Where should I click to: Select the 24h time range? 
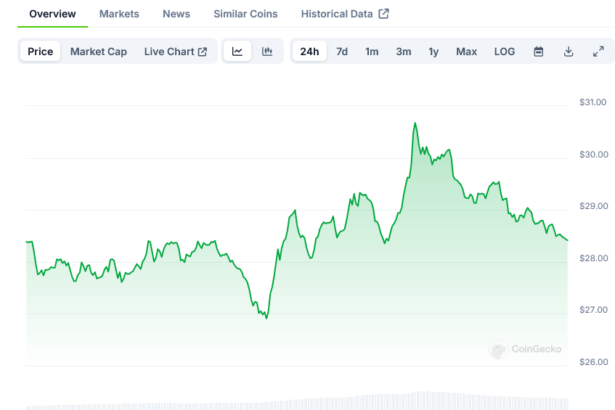[x=310, y=51]
